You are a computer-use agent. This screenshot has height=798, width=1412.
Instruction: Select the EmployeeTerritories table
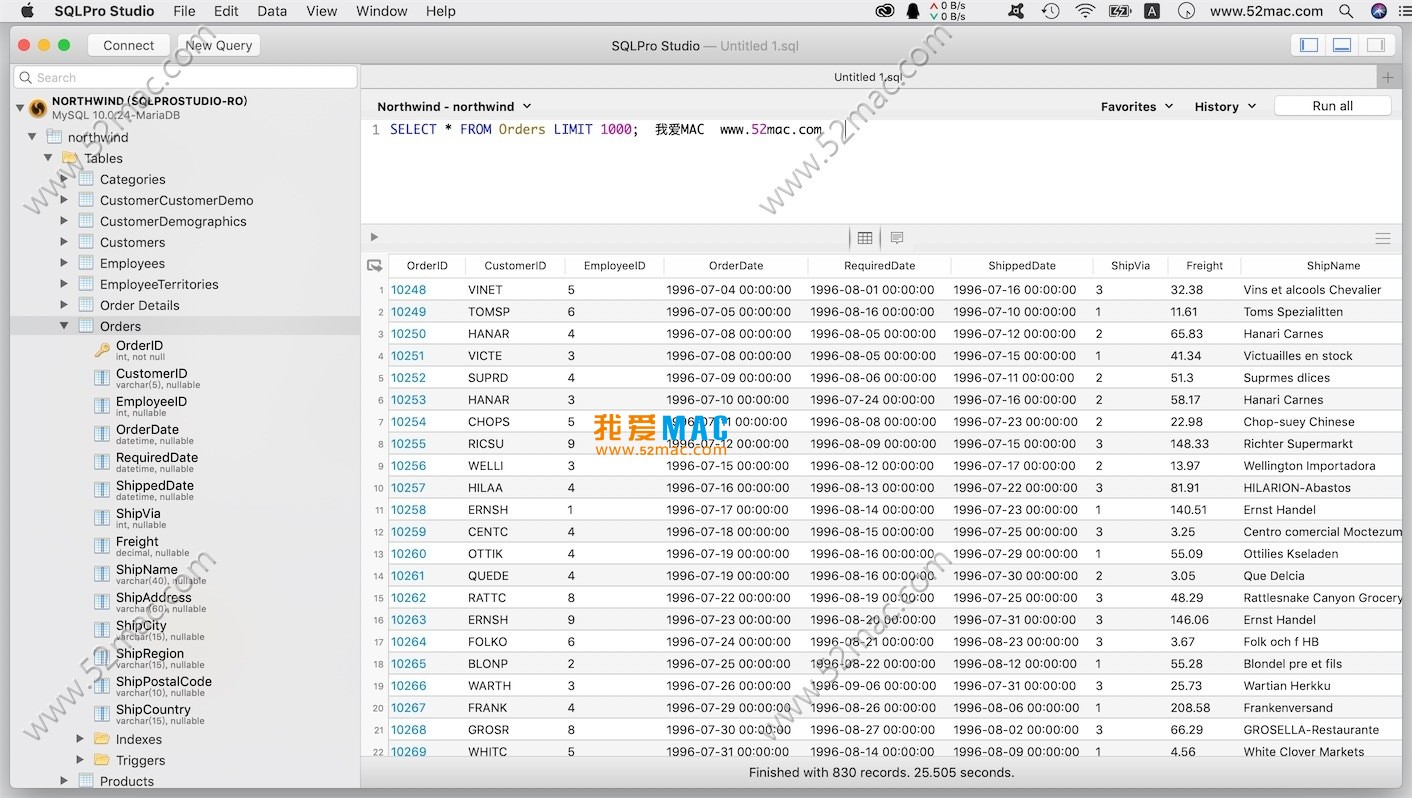(x=159, y=284)
